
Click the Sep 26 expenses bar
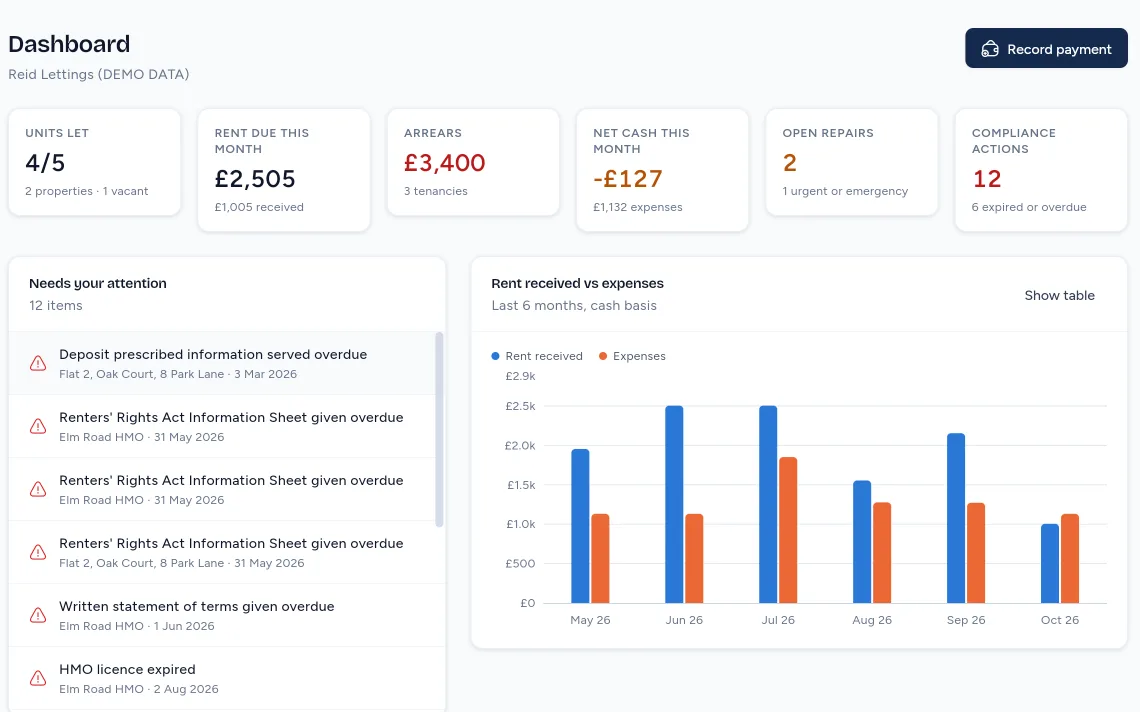[x=976, y=553]
